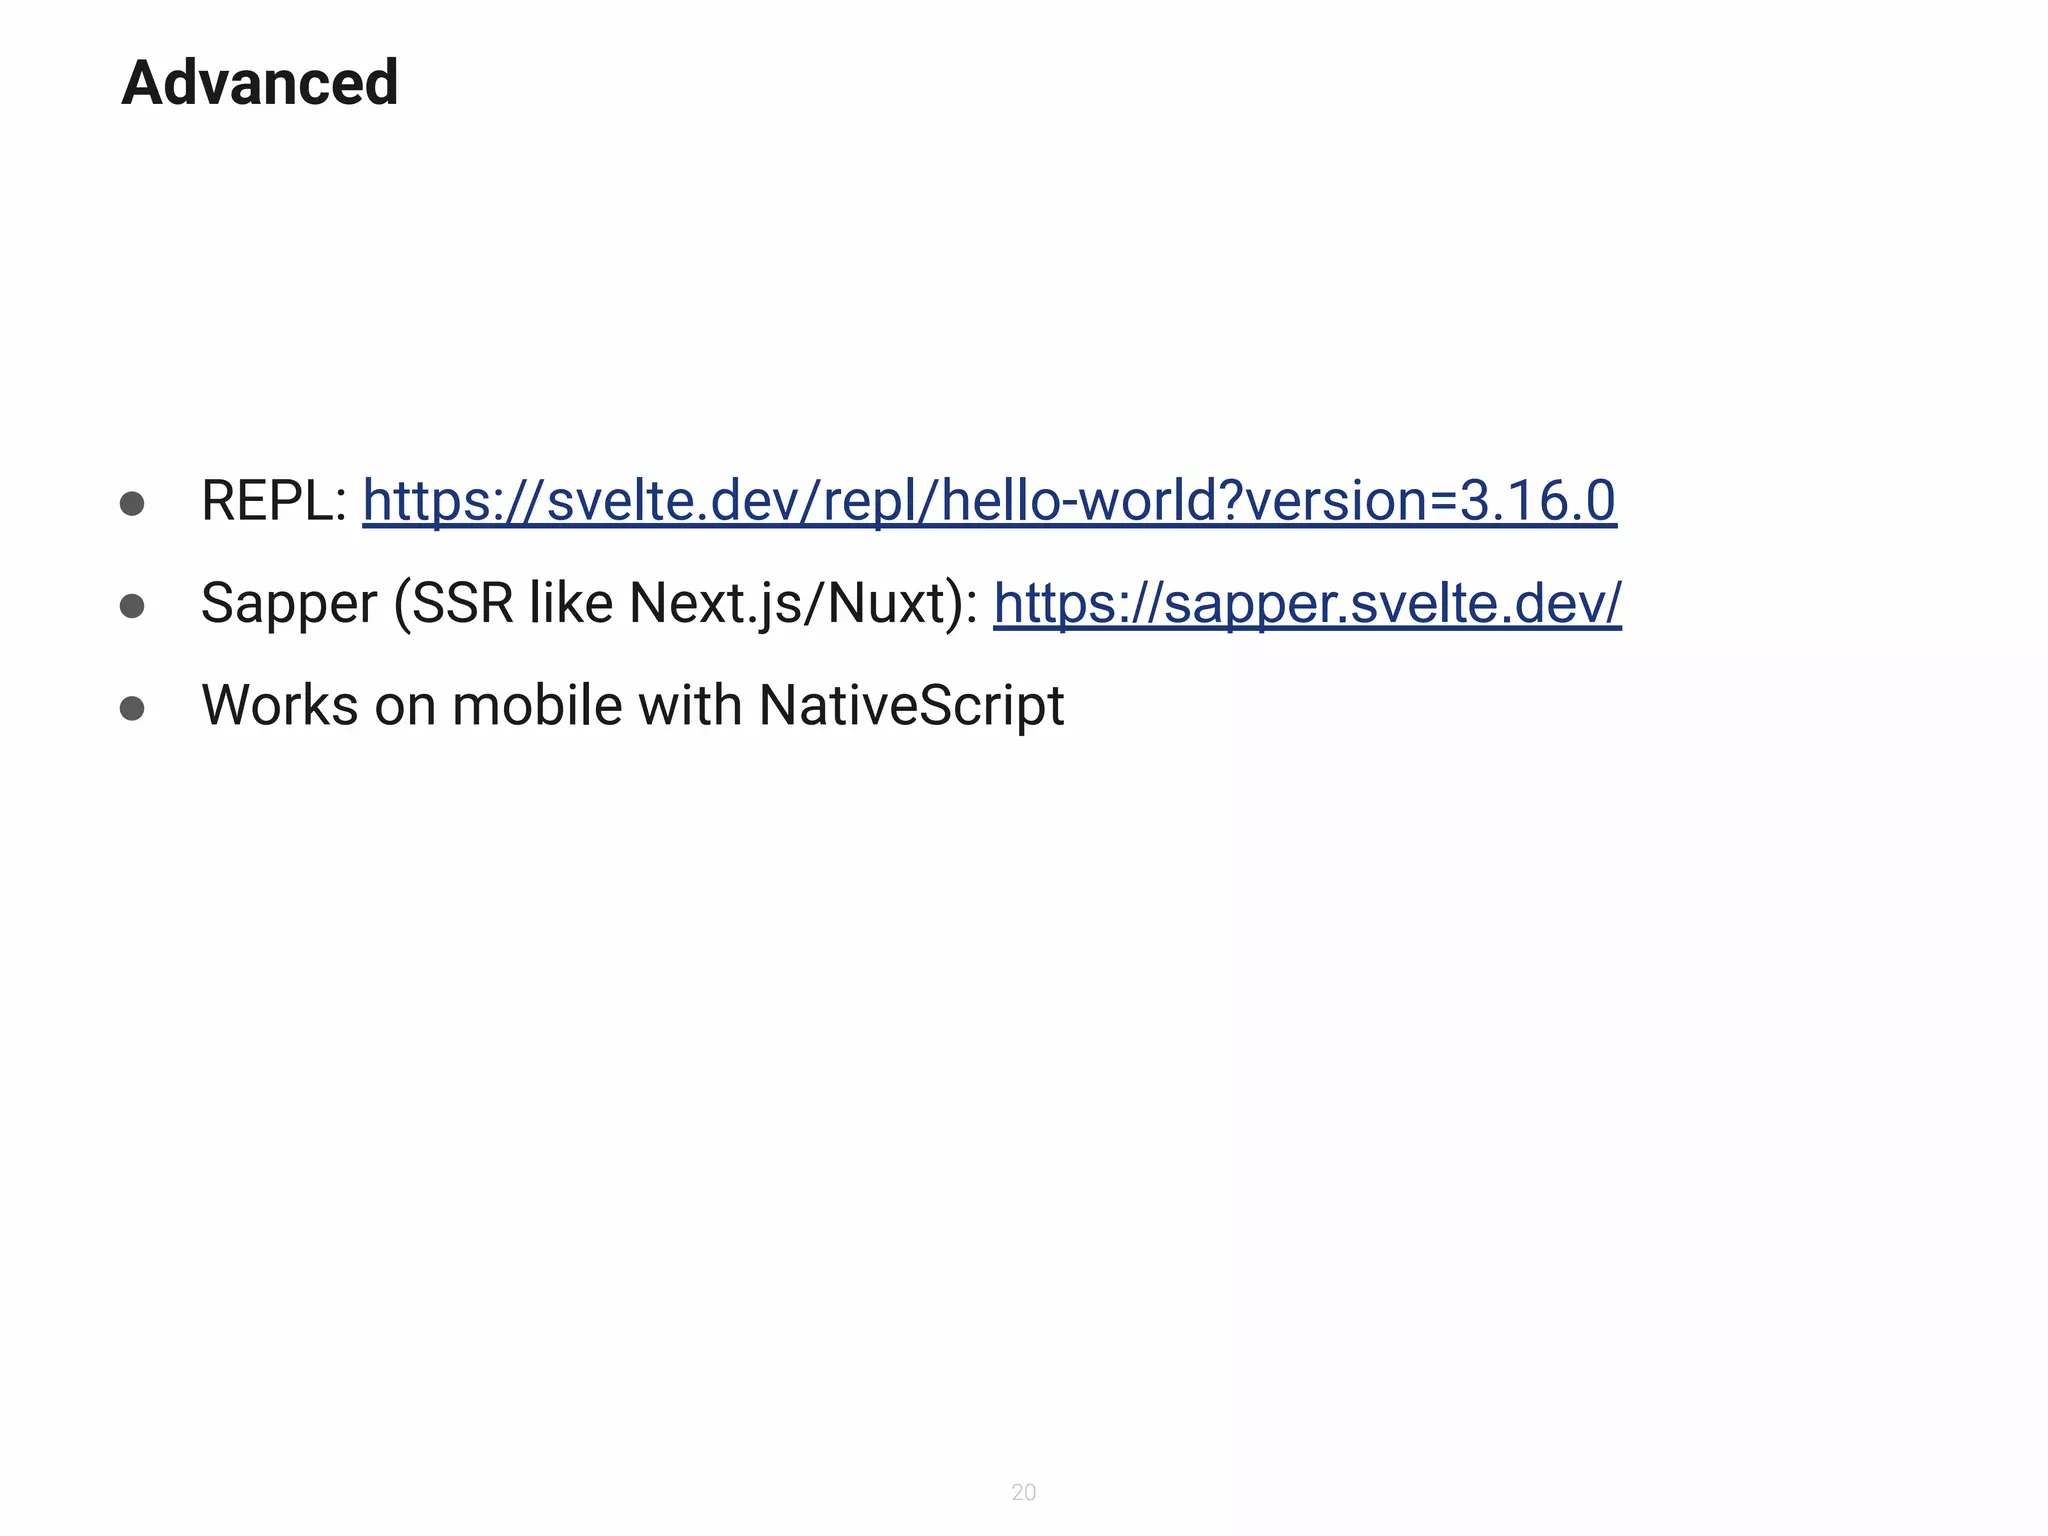Open the sapper.svelte.dev link
2048x1536 pixels.
click(x=1307, y=603)
